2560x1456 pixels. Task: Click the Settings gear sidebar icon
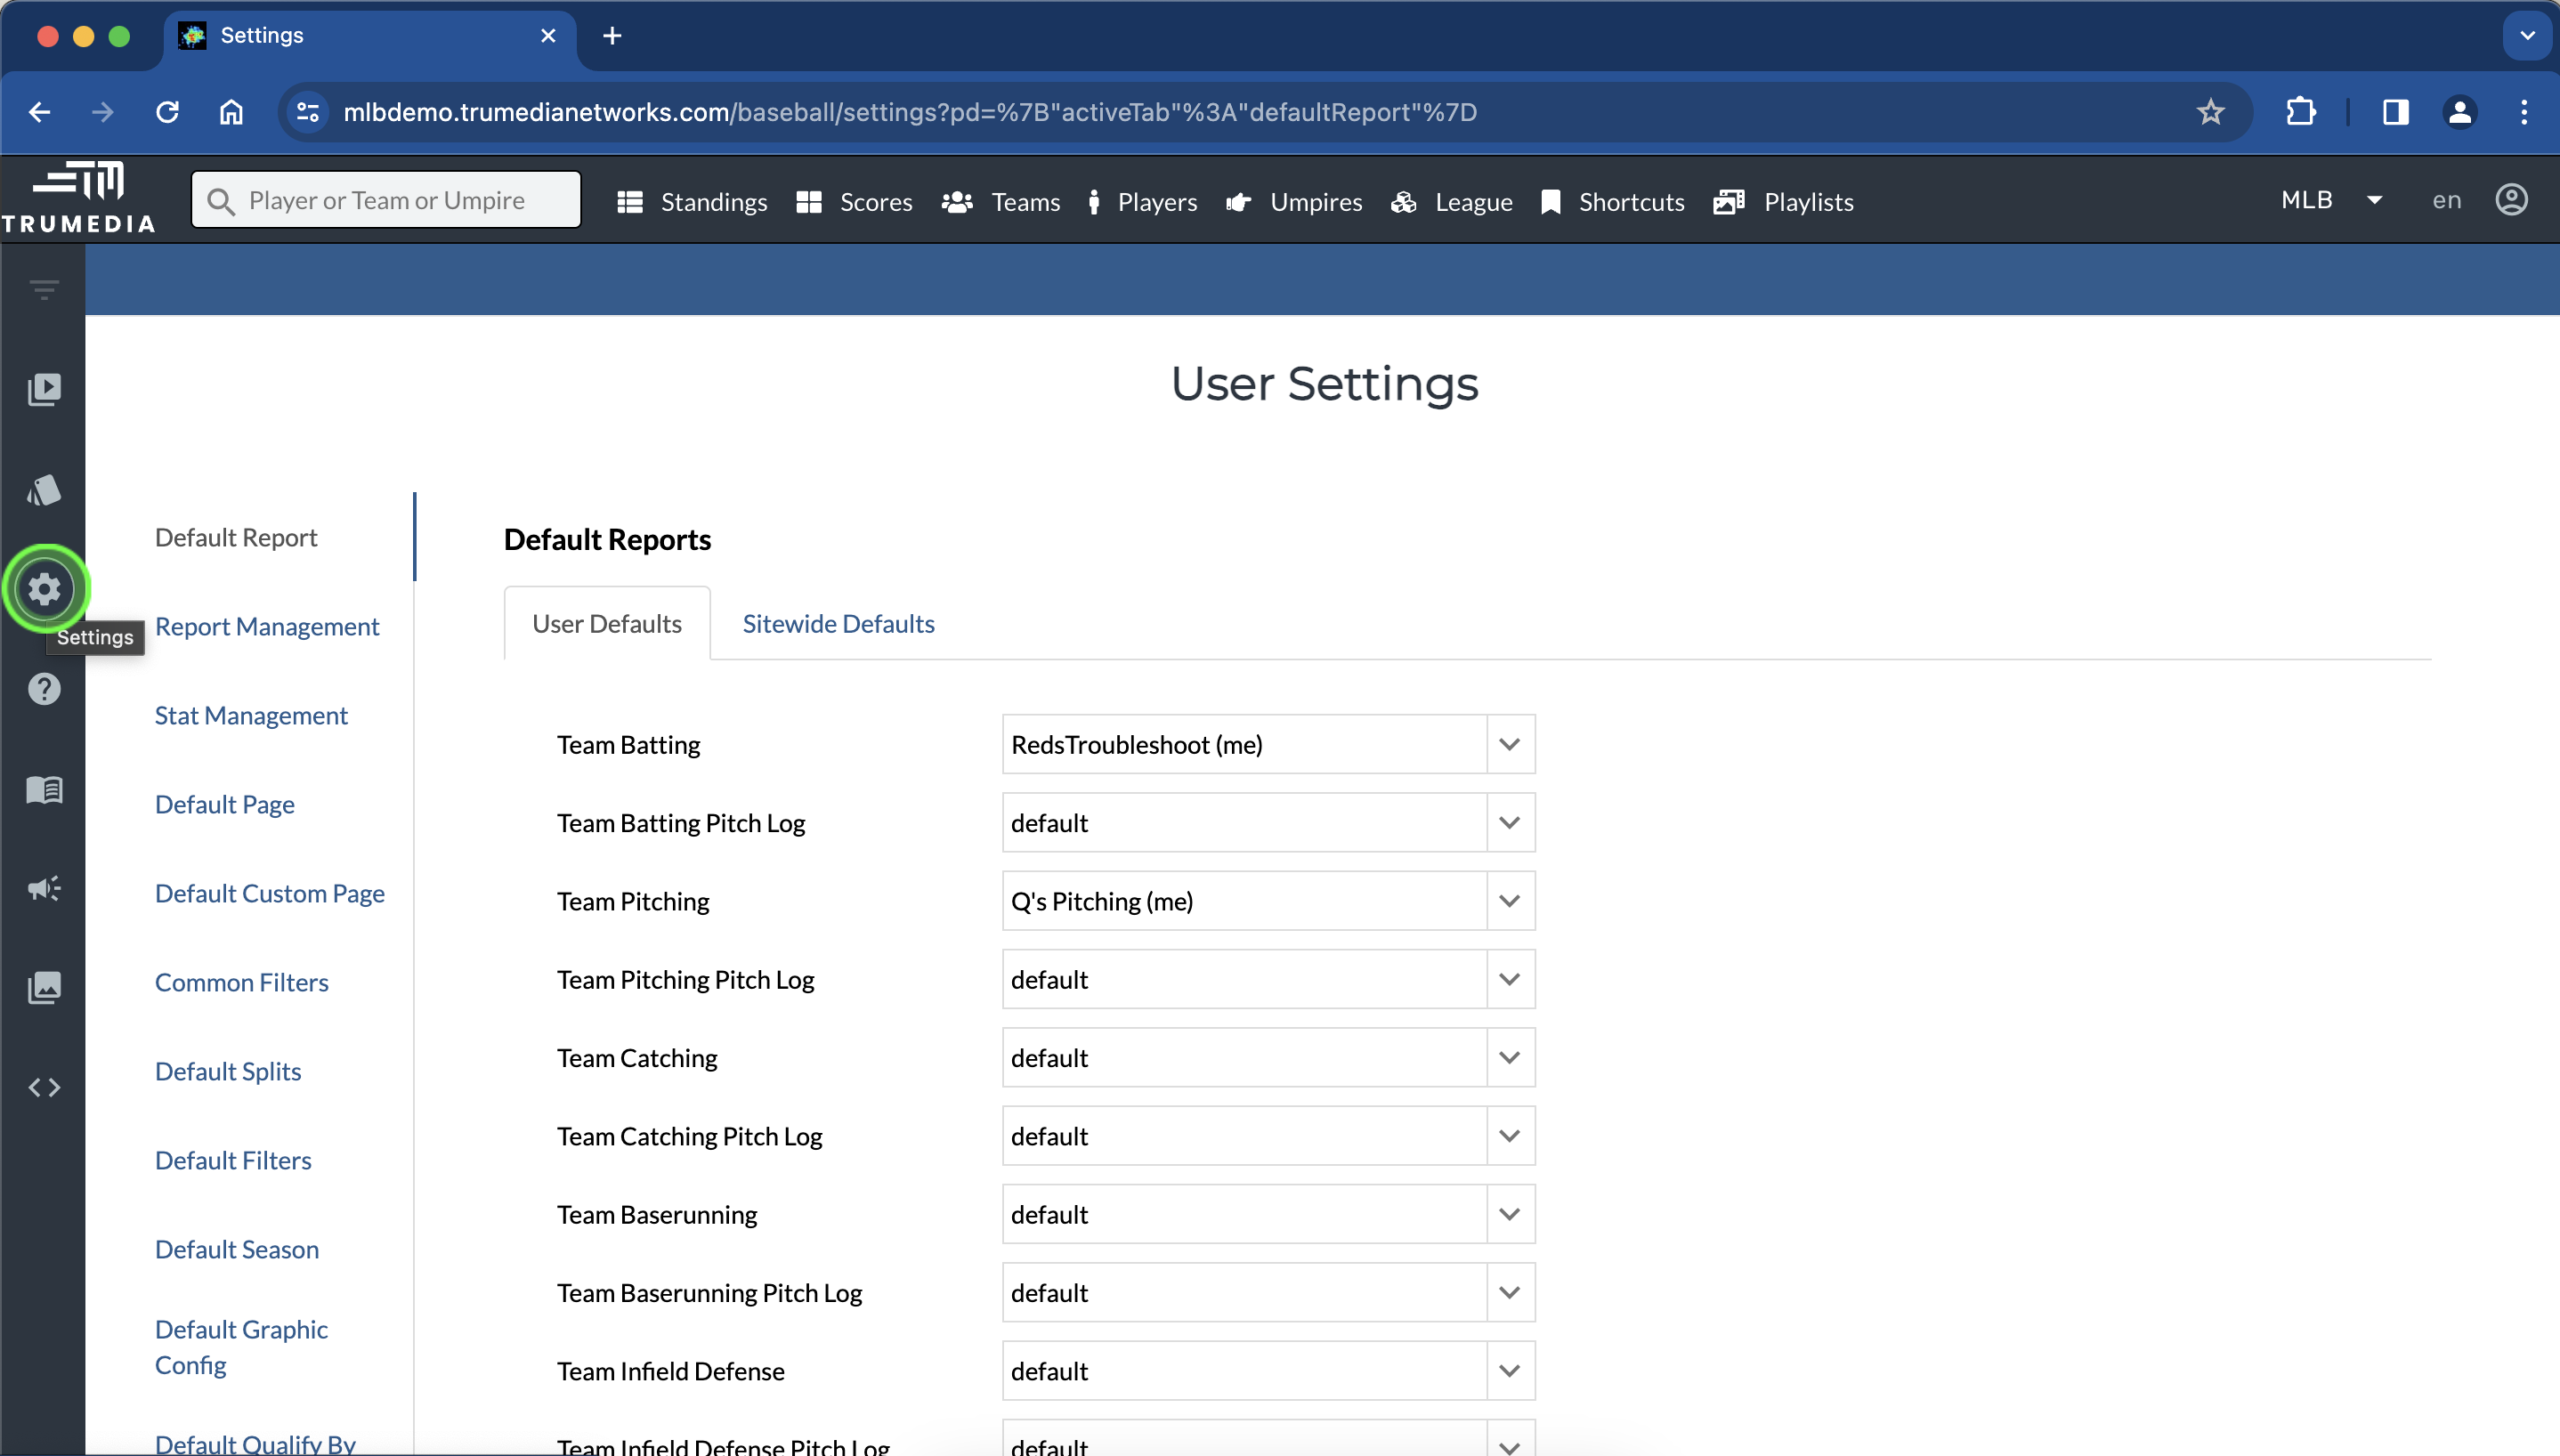click(x=44, y=589)
